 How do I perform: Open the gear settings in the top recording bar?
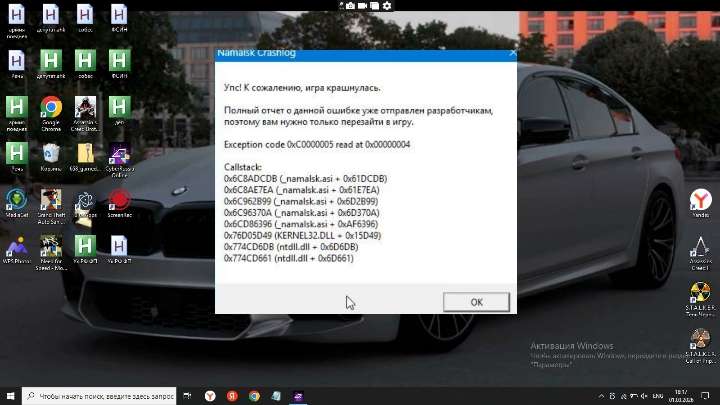coord(387,5)
